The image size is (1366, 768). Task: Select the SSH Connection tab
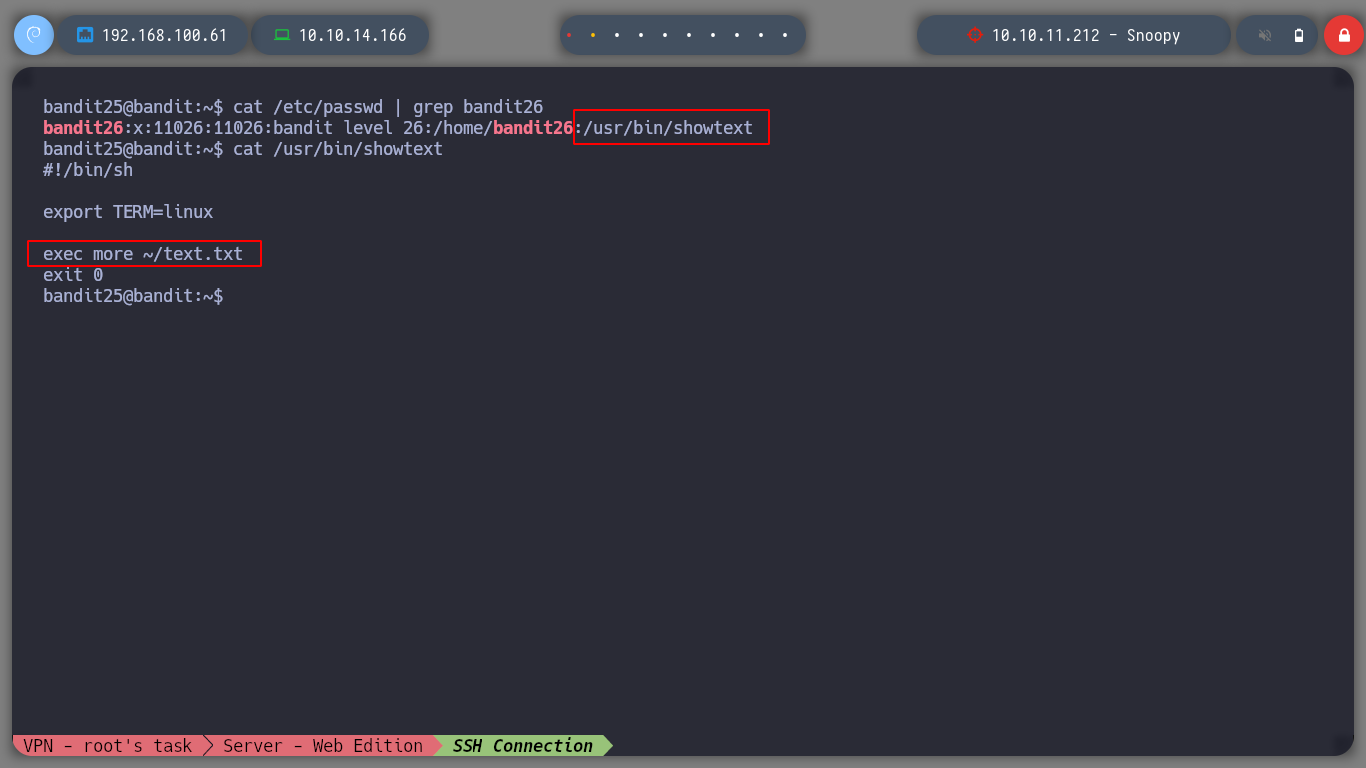click(523, 745)
